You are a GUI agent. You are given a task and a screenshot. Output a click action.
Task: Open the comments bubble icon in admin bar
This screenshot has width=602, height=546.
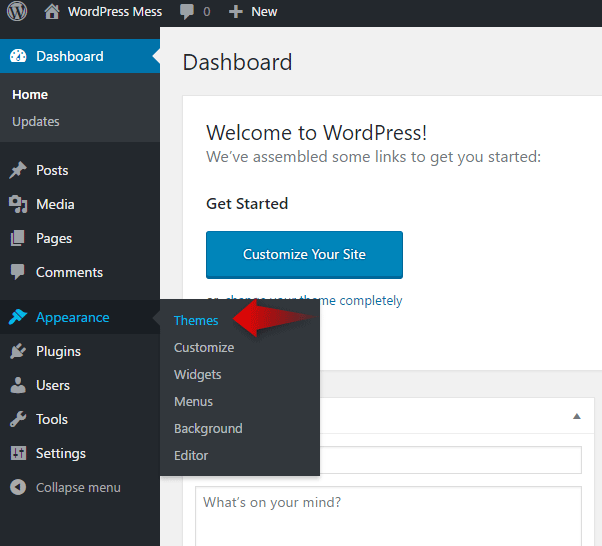click(186, 12)
